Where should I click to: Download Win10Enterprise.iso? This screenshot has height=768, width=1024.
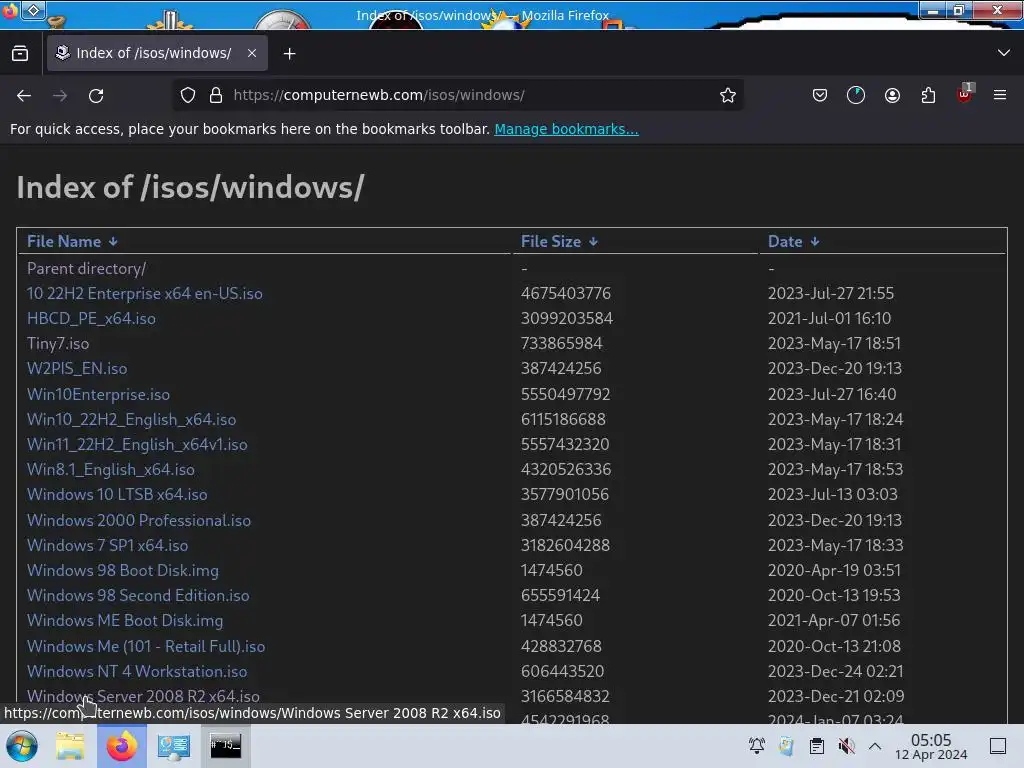[x=98, y=394]
